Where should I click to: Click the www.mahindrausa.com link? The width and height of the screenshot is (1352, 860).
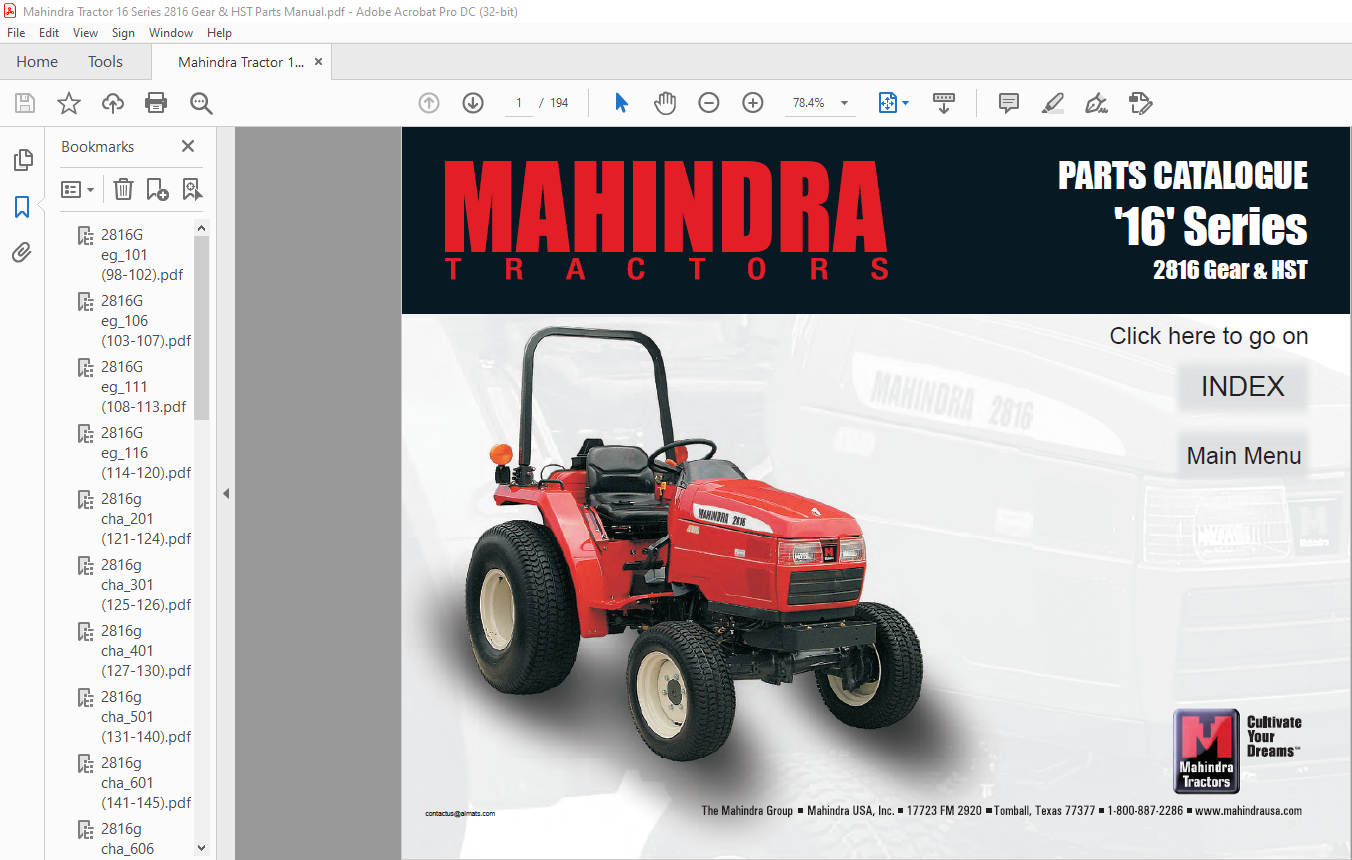(1248, 811)
